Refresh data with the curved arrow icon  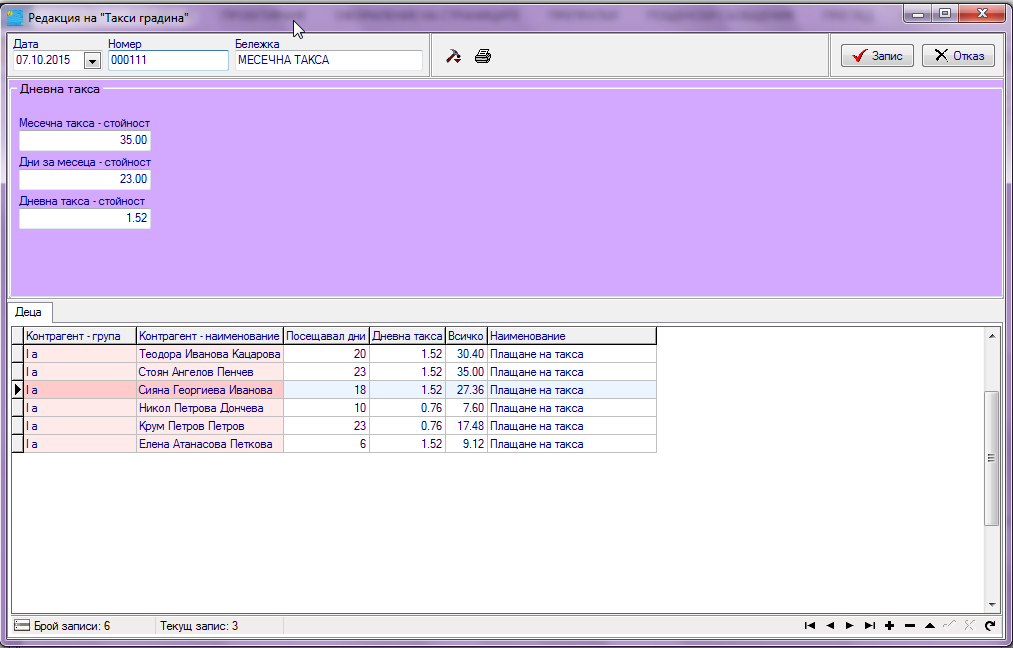990,625
